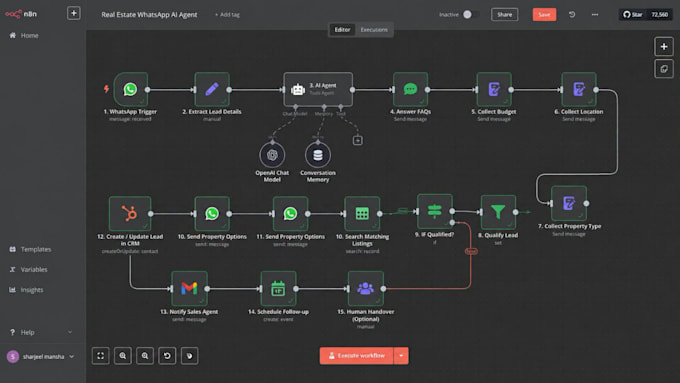Open the Answer FAQs node
Image resolution: width=680 pixels, height=383 pixels.
[x=410, y=89]
